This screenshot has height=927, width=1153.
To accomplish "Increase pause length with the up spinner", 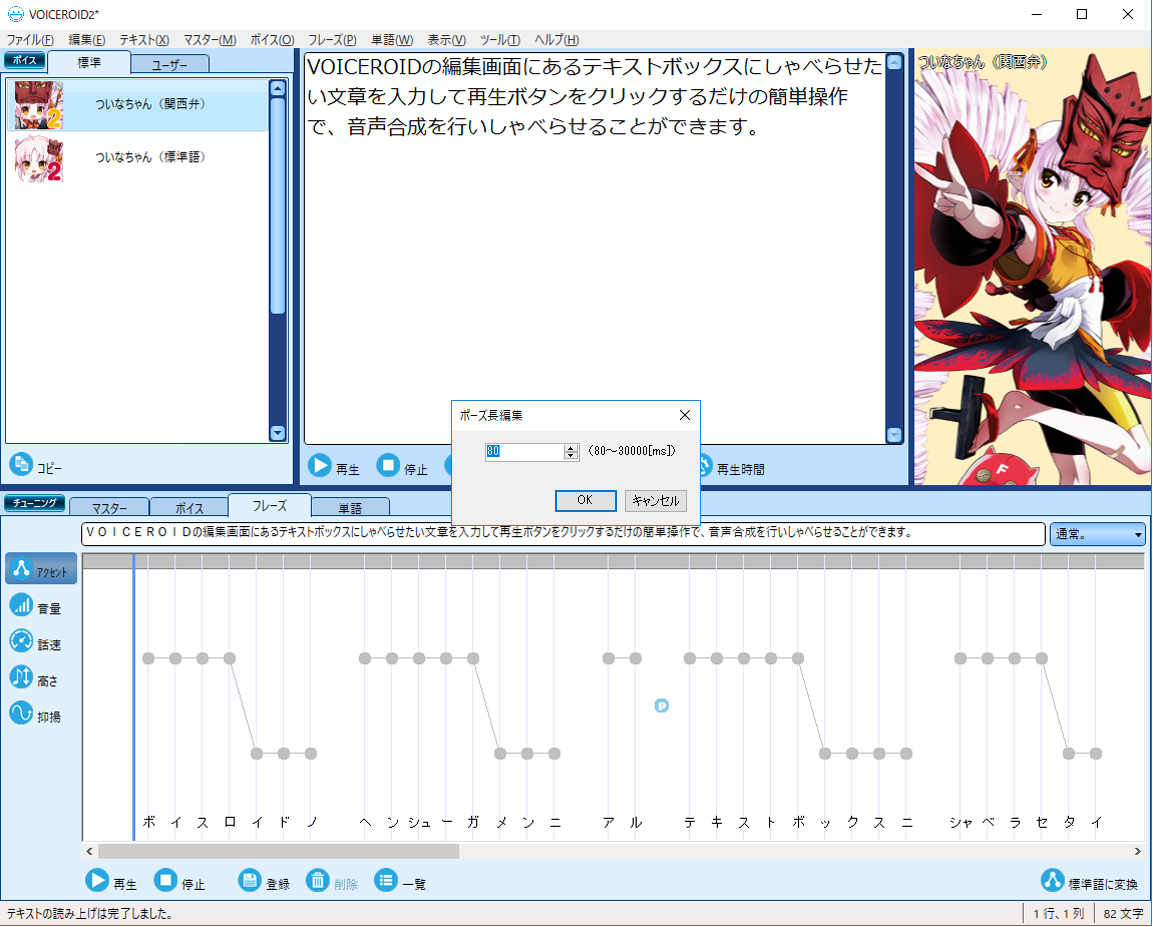I will pyautogui.click(x=571, y=448).
